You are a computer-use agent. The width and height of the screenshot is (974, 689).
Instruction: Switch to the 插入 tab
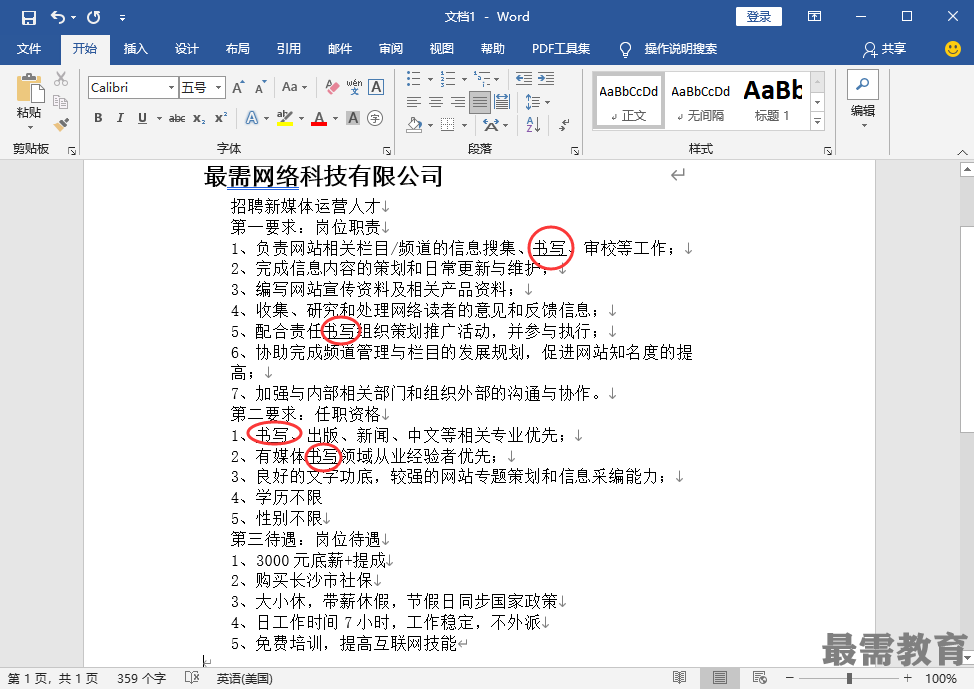point(135,49)
